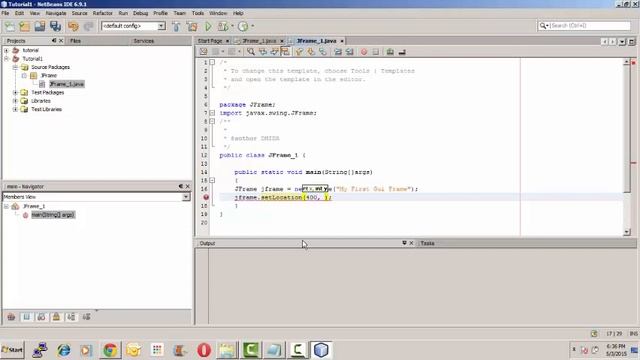This screenshot has width=640, height=360.
Task: Click the Save All toolbar icon
Action: tap(56, 27)
